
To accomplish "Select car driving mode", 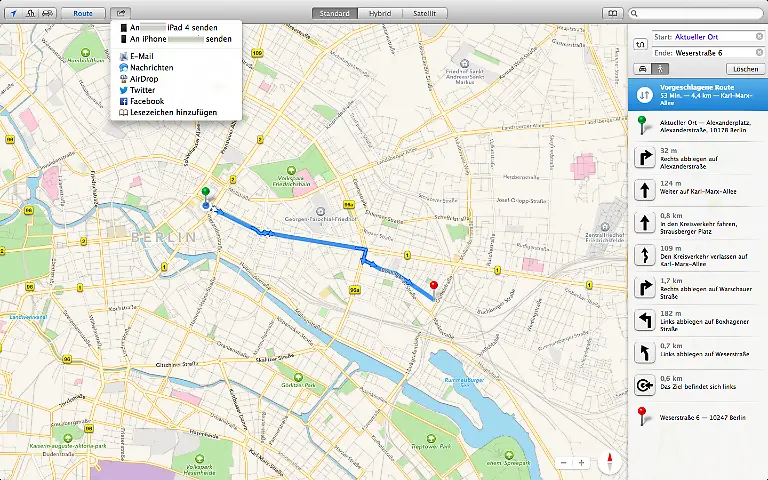I will pyautogui.click(x=643, y=69).
